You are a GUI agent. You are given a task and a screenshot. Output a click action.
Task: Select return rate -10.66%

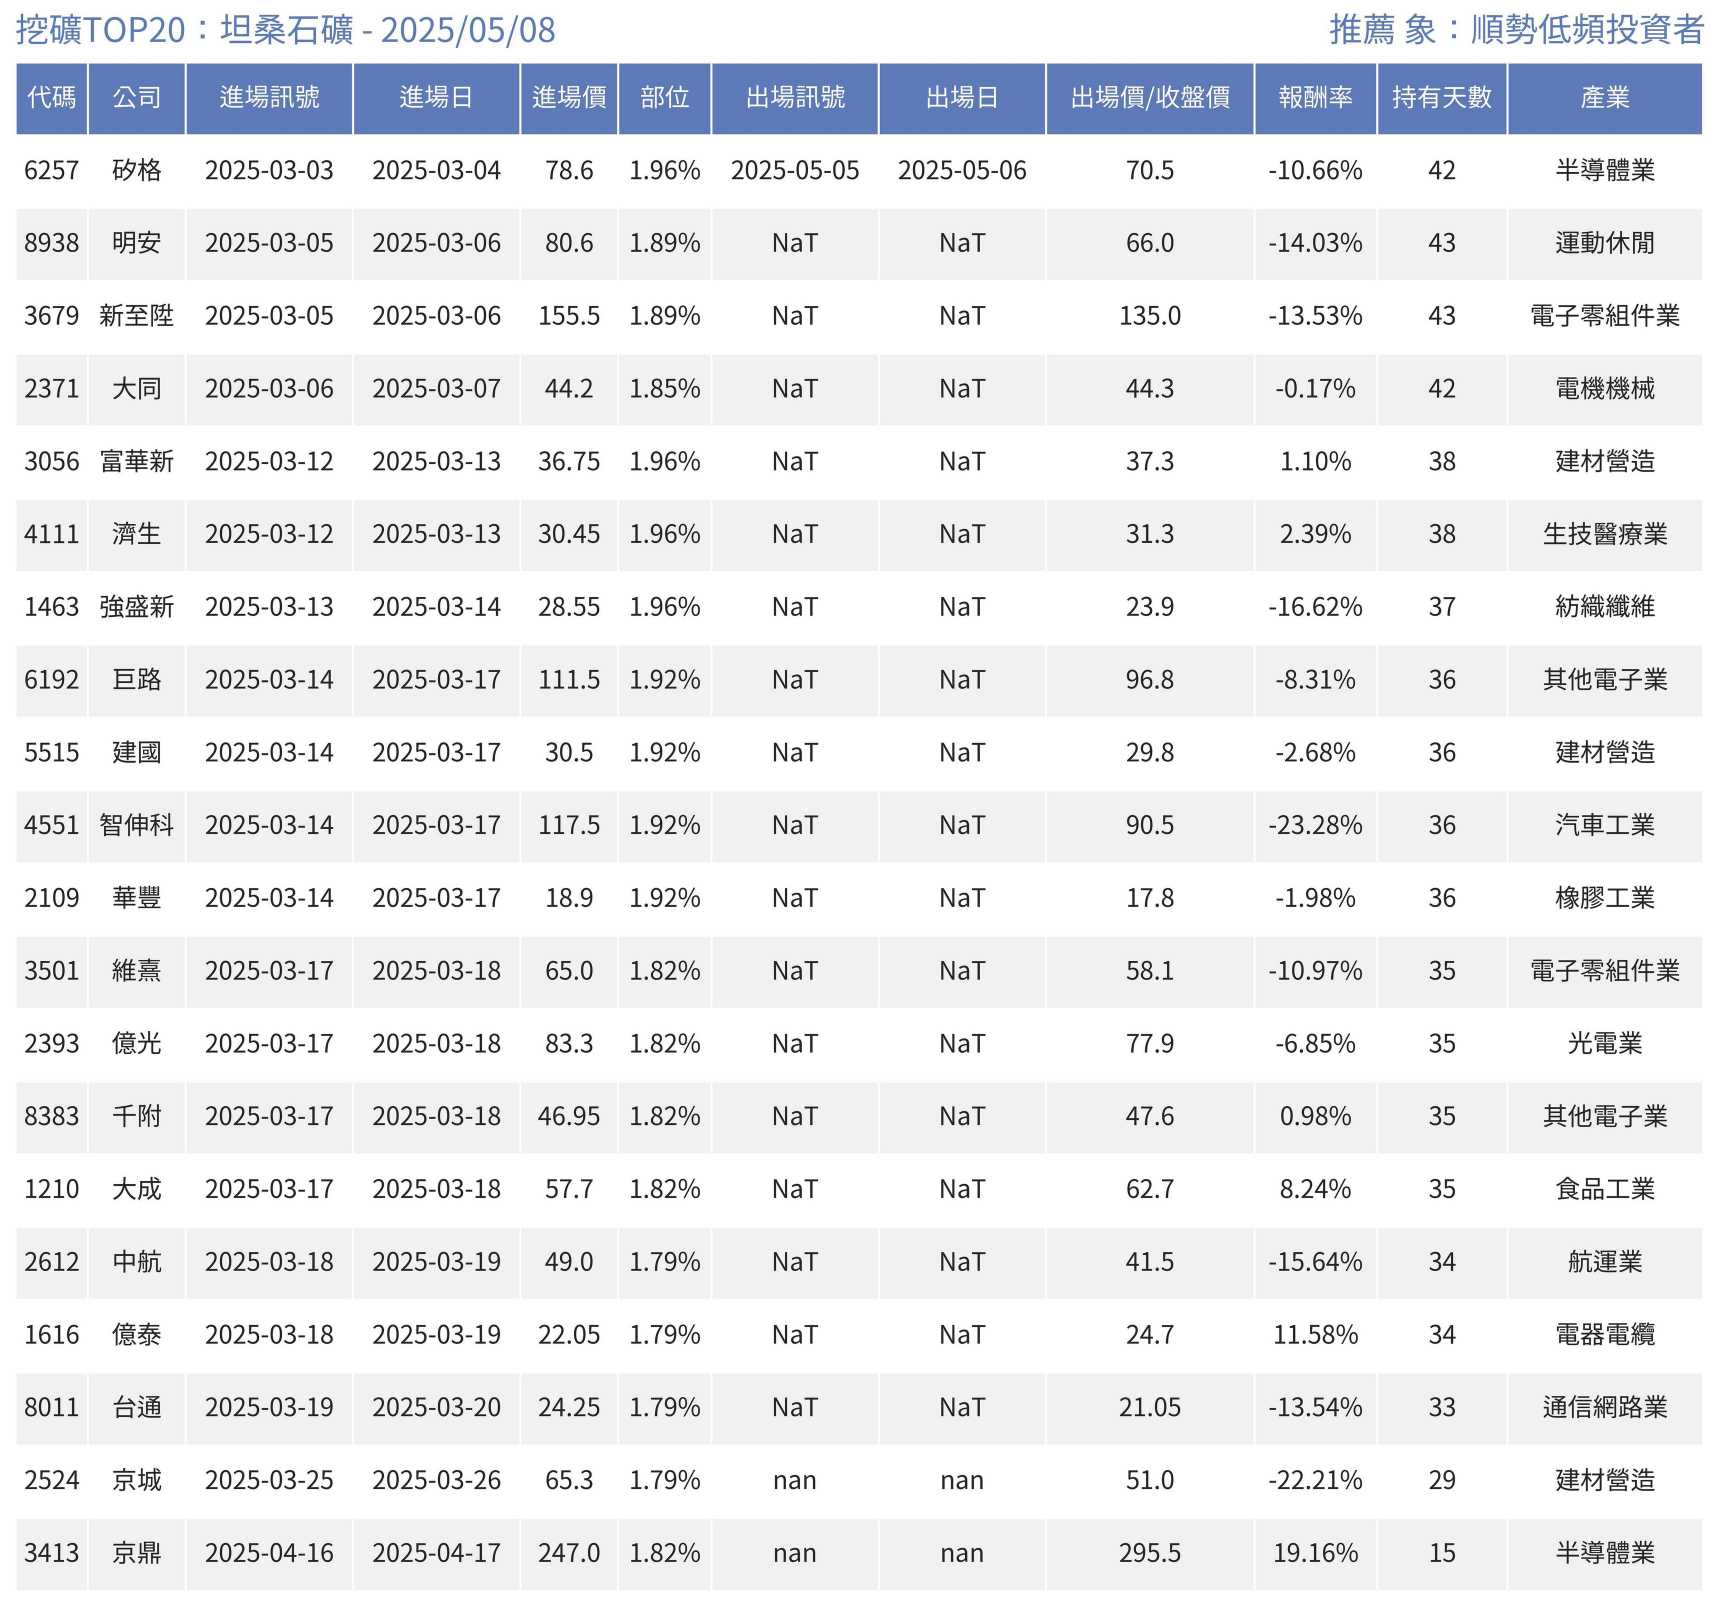(1315, 171)
